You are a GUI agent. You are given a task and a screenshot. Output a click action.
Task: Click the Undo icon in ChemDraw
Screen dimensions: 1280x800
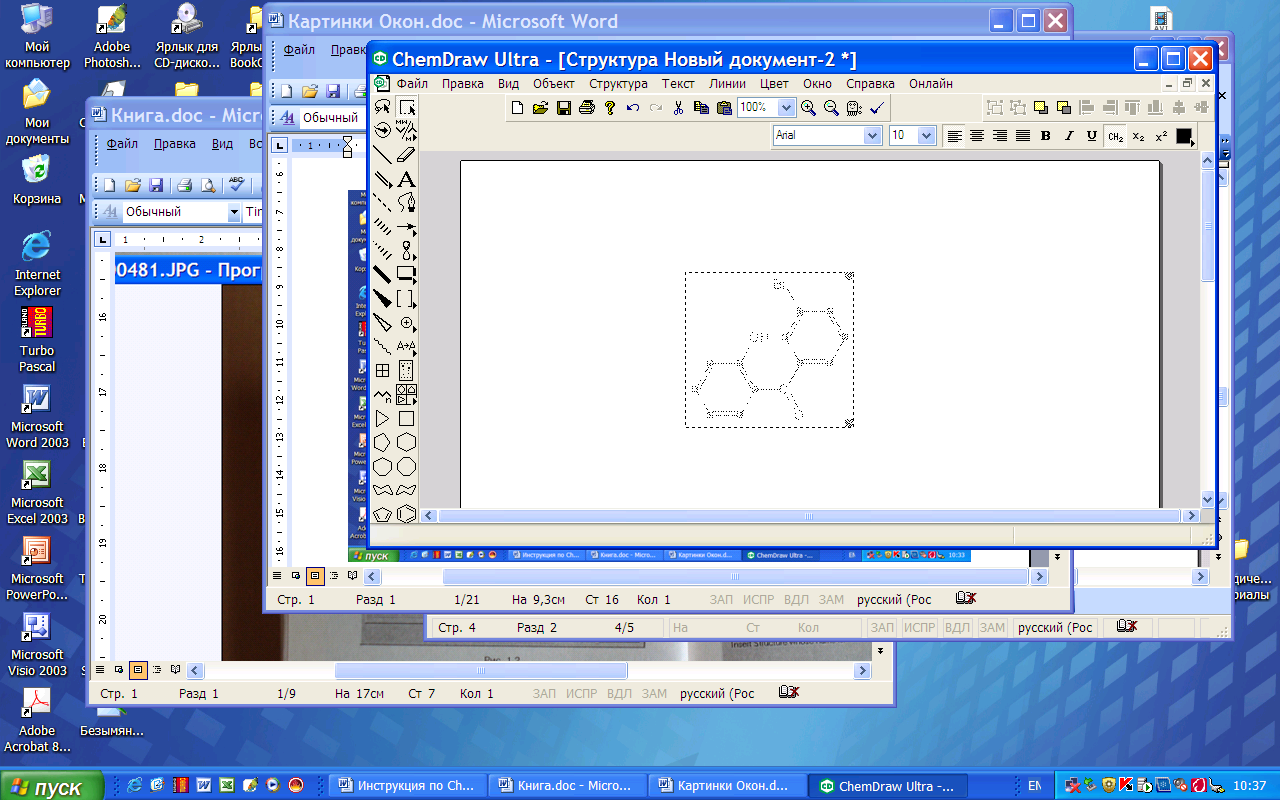(633, 108)
